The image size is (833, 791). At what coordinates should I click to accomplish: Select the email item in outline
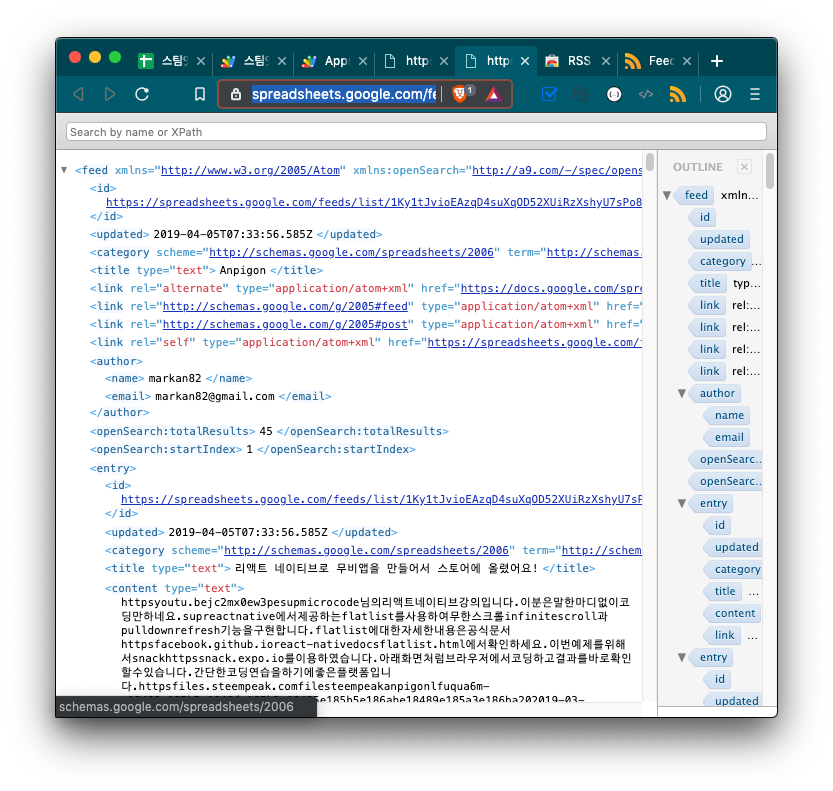click(x=729, y=437)
